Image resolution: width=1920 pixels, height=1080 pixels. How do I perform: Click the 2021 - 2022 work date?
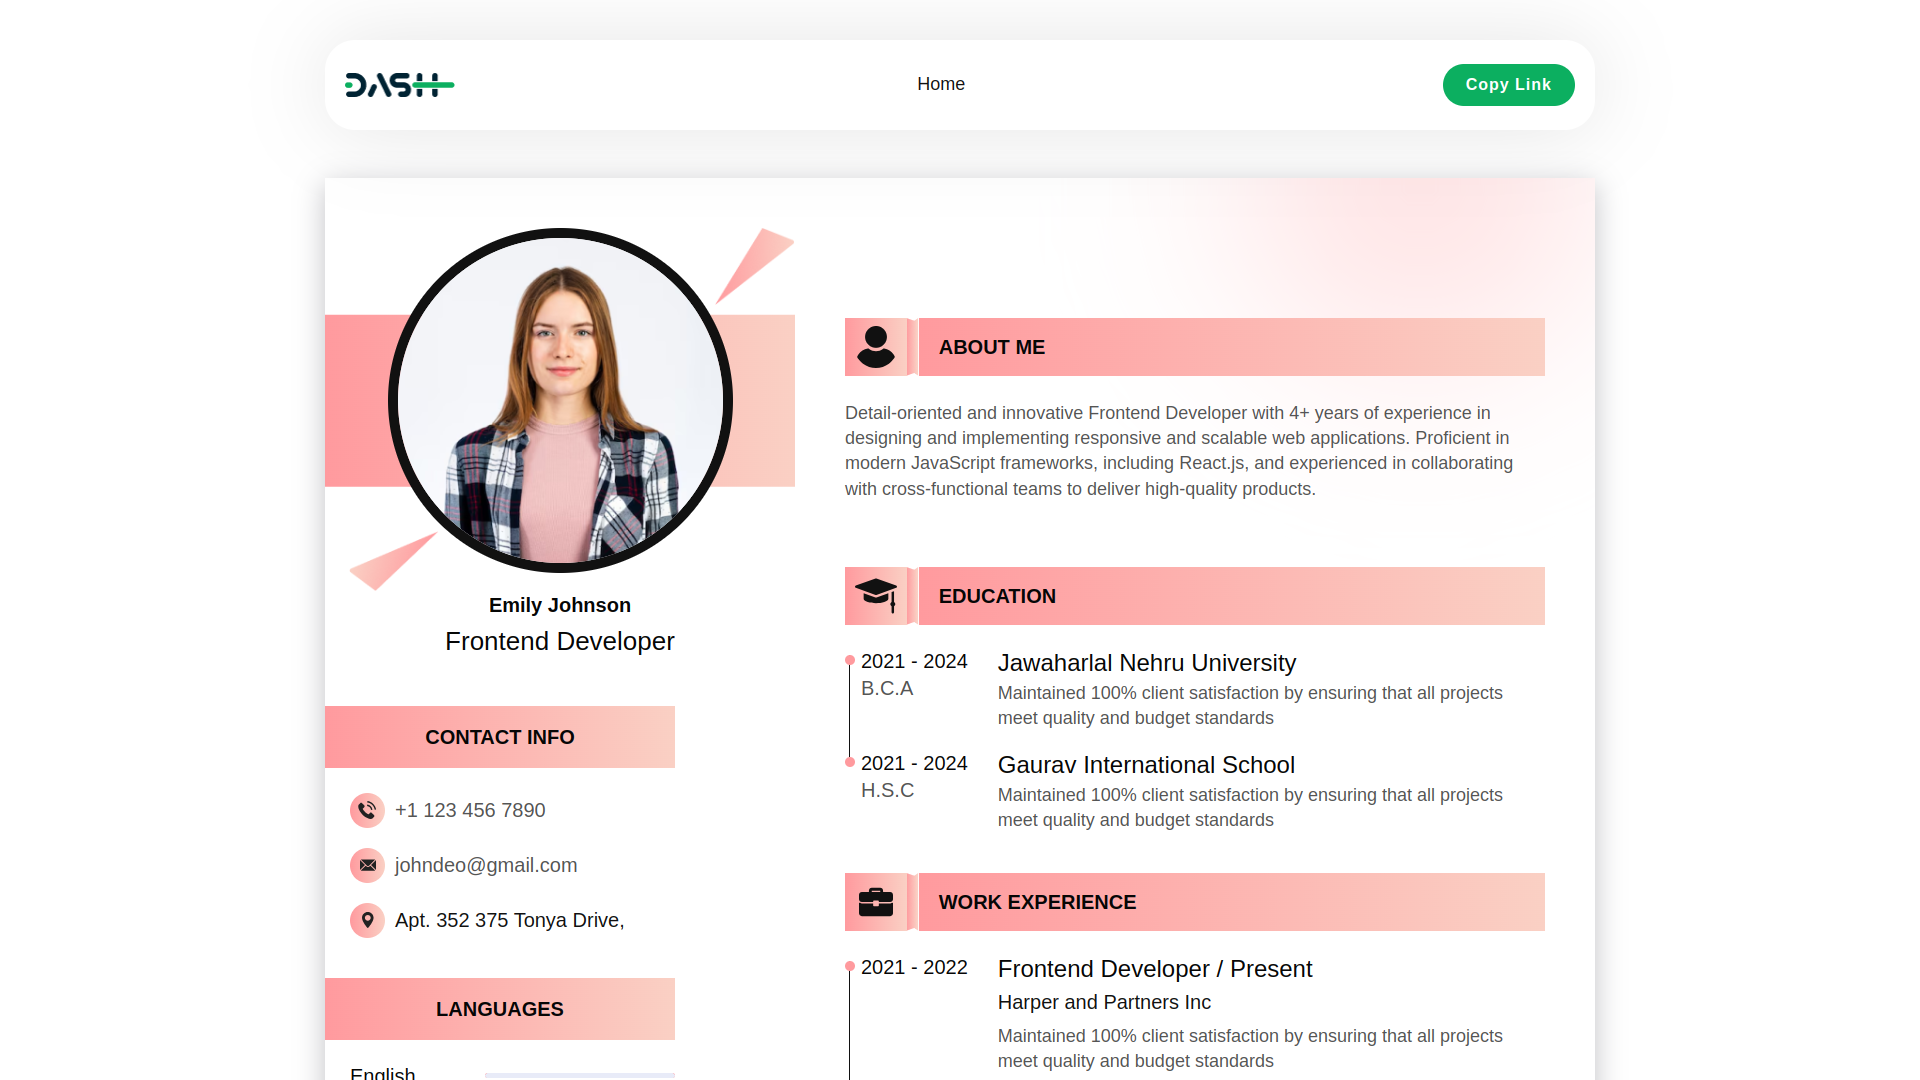click(914, 967)
